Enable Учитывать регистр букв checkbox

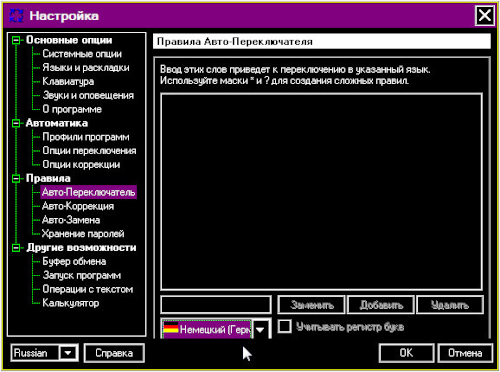click(285, 326)
